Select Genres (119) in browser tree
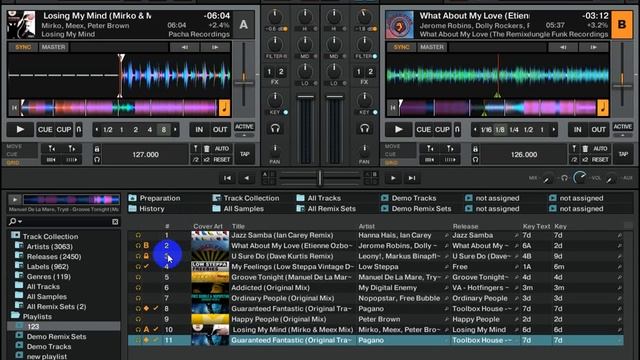 [49, 277]
